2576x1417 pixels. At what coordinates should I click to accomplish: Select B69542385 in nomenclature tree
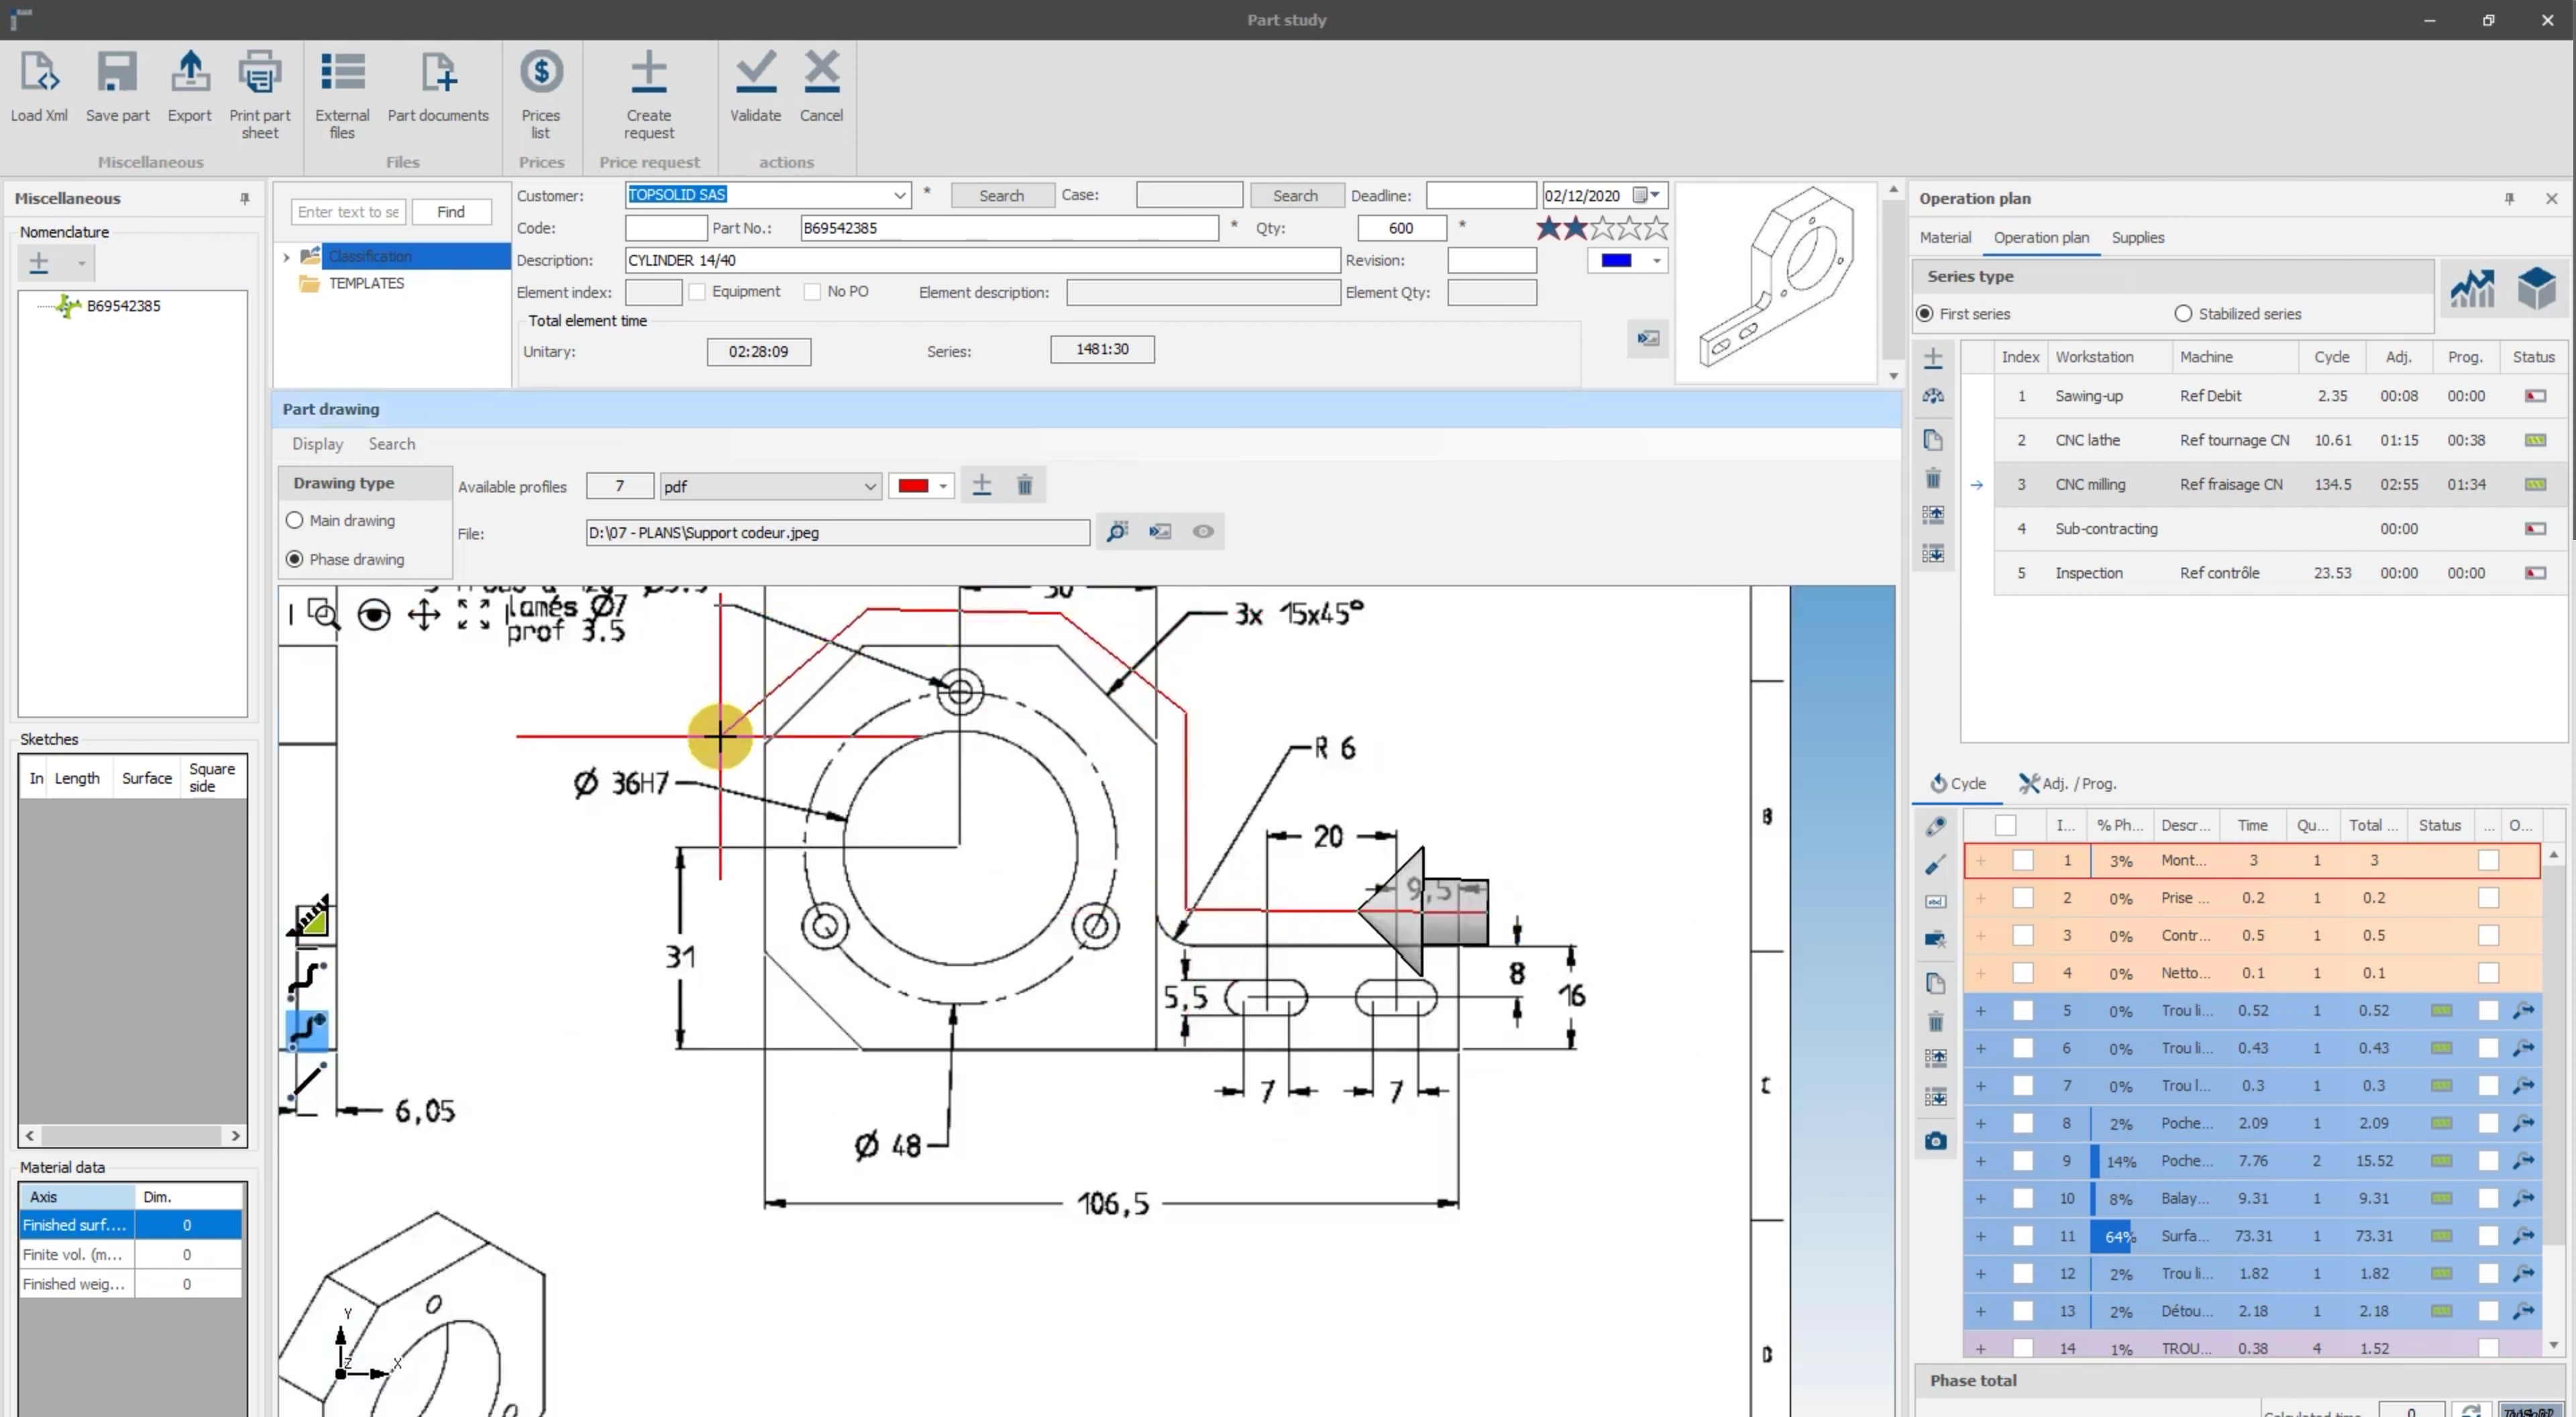pyautogui.click(x=123, y=306)
